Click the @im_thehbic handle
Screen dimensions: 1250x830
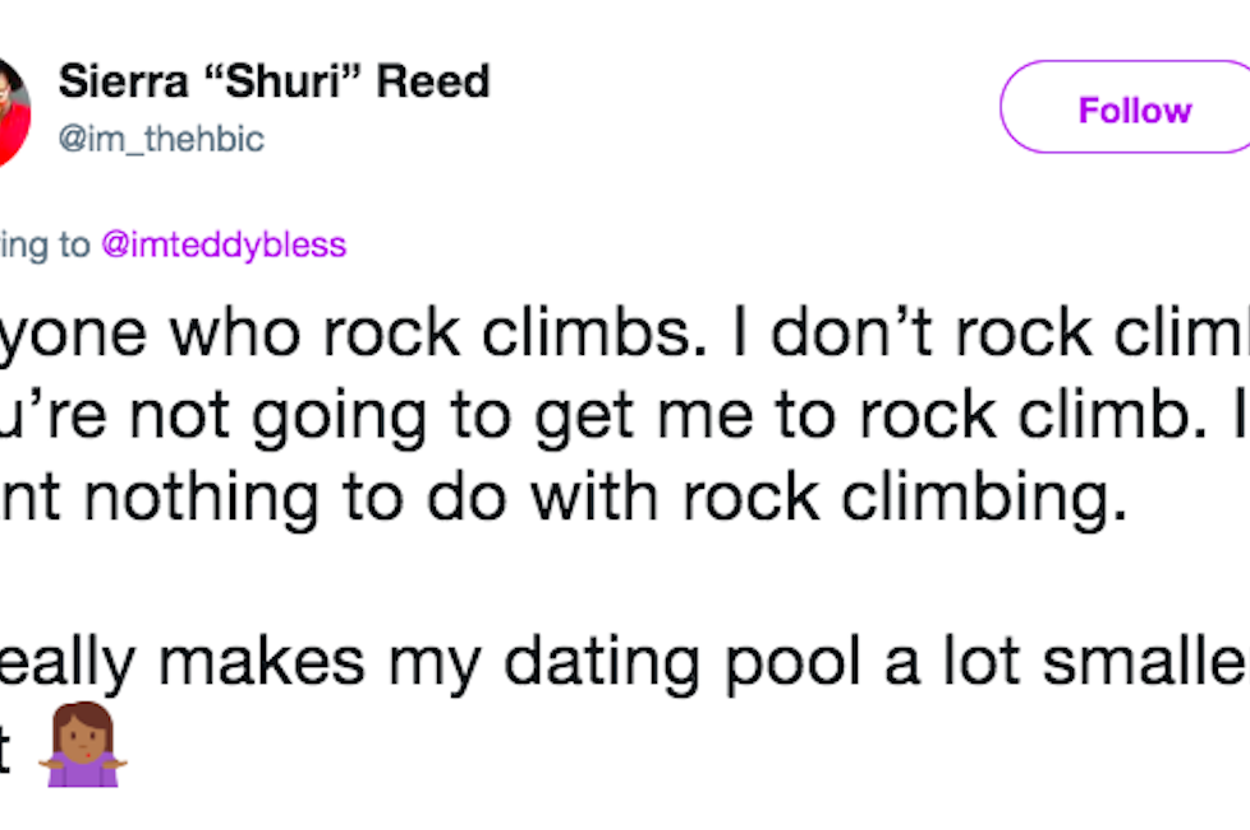click(161, 139)
